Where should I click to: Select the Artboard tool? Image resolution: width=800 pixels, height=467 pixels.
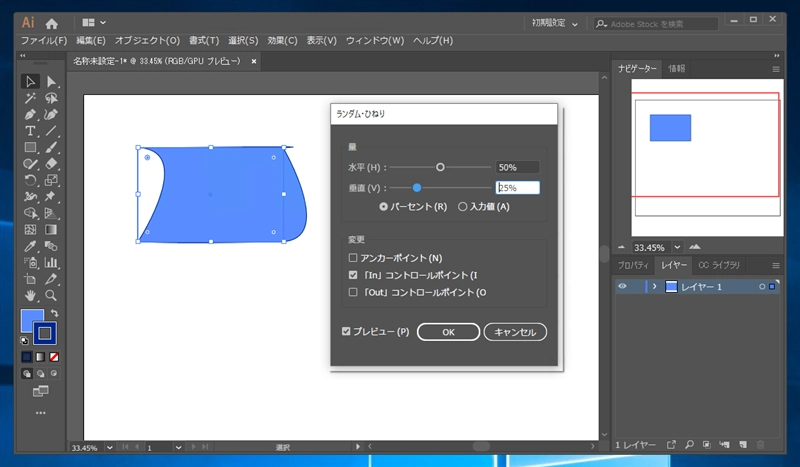(x=30, y=279)
